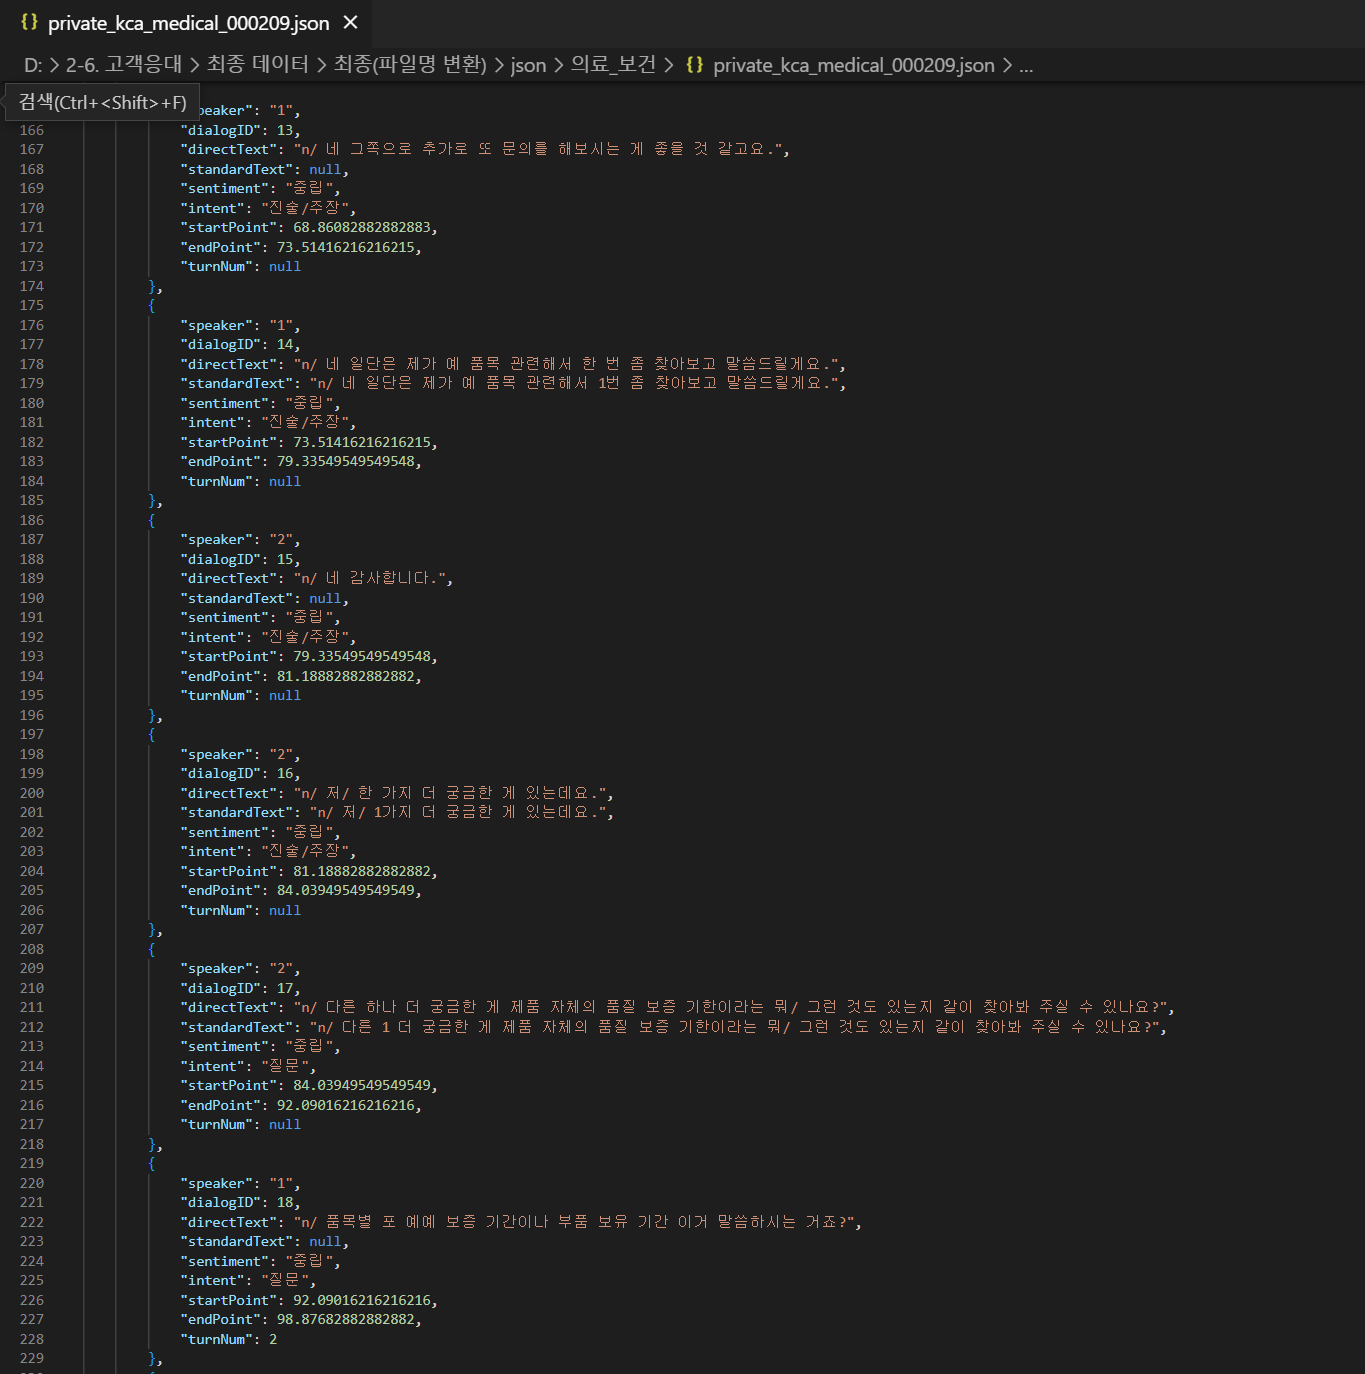The height and width of the screenshot is (1374, 1365).
Task: Click the standardText string on line 212
Action: (x=735, y=1027)
